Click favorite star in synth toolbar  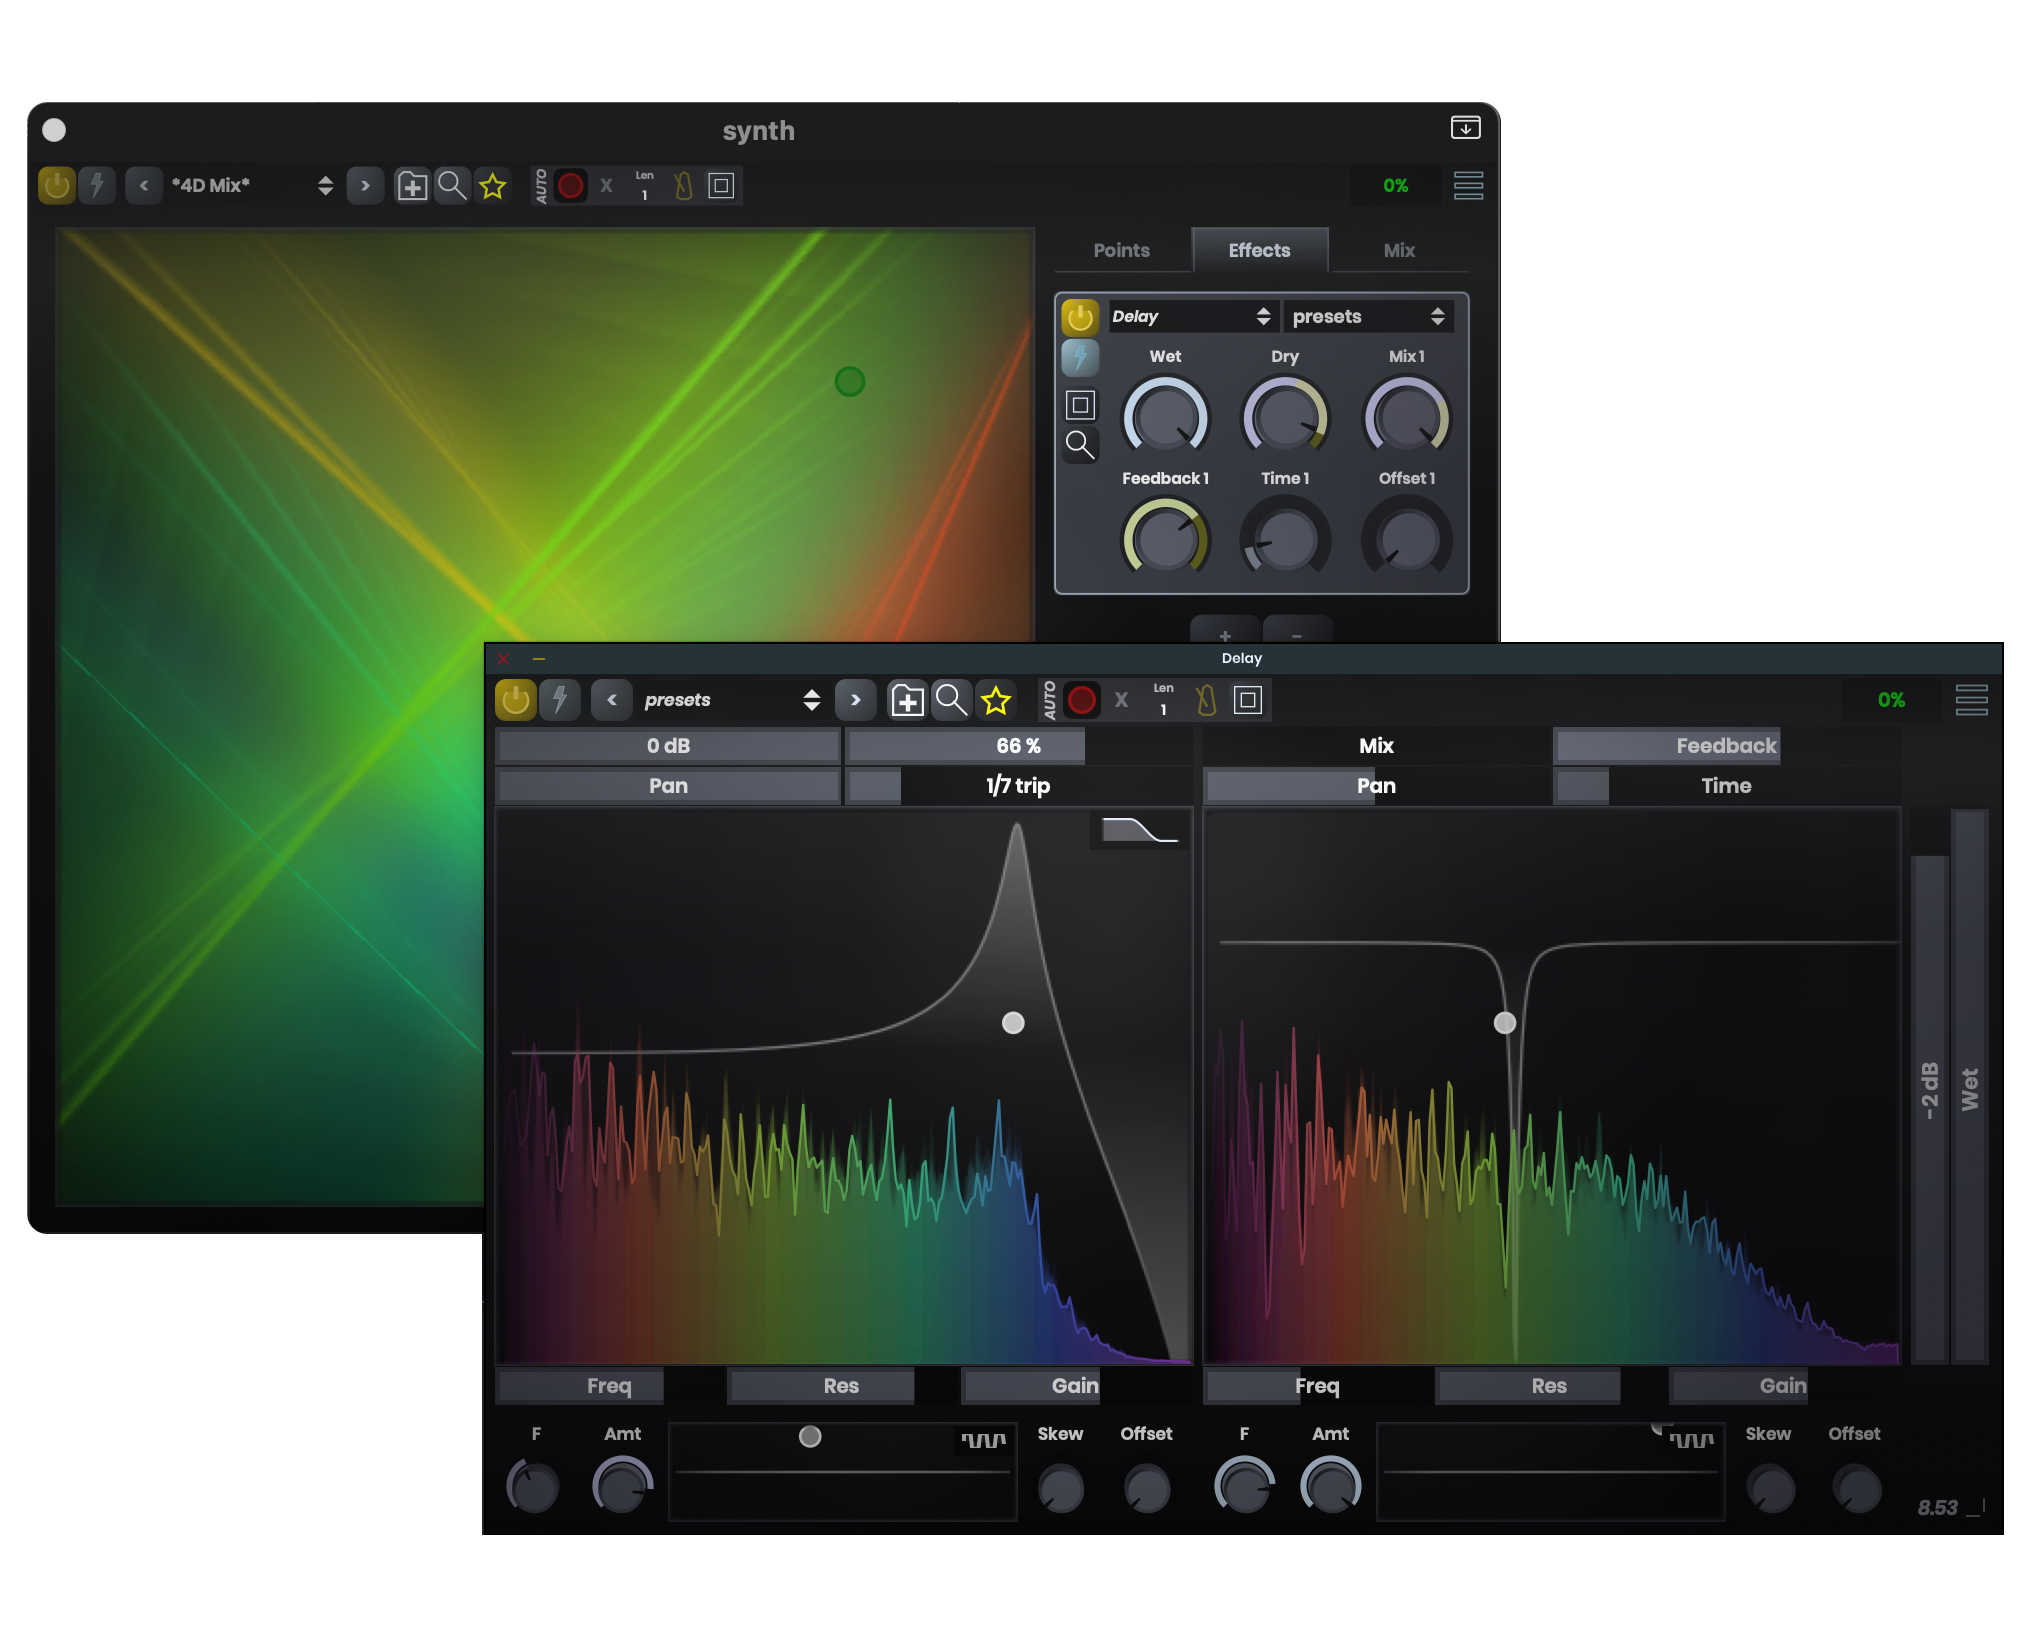pyautogui.click(x=493, y=185)
